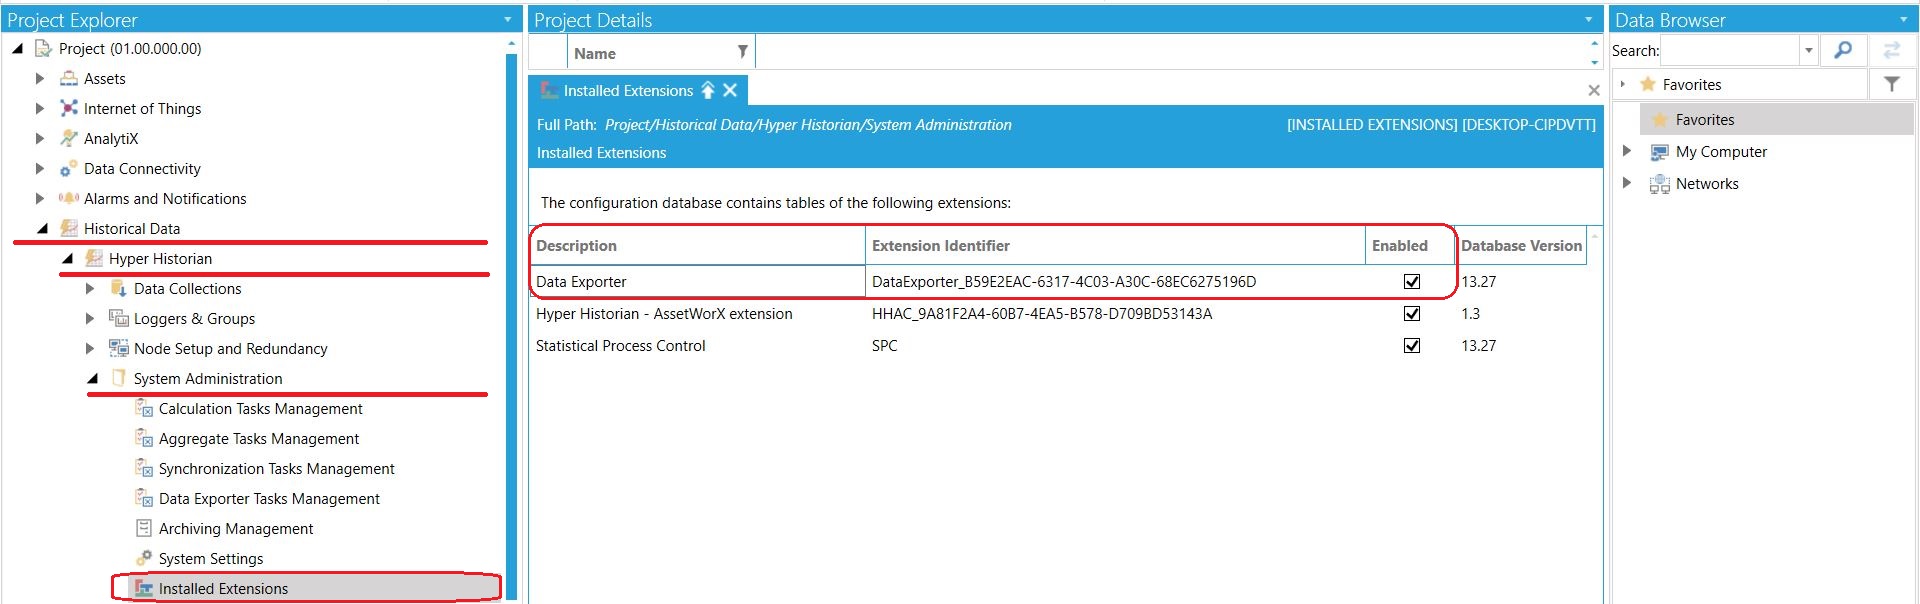1920x604 pixels.
Task: Select the Archiving Management tree item
Action: point(236,528)
